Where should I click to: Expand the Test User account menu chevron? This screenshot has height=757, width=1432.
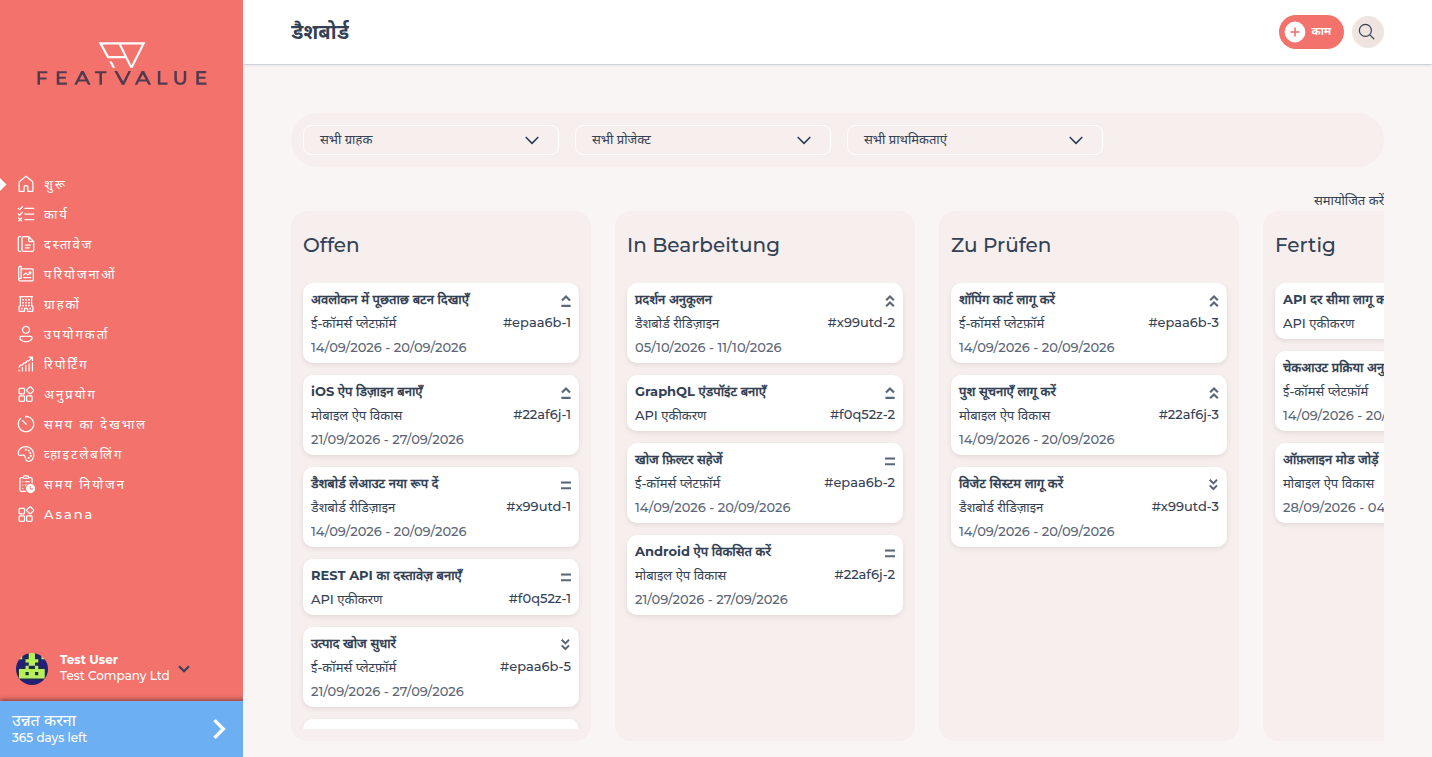coord(184,668)
